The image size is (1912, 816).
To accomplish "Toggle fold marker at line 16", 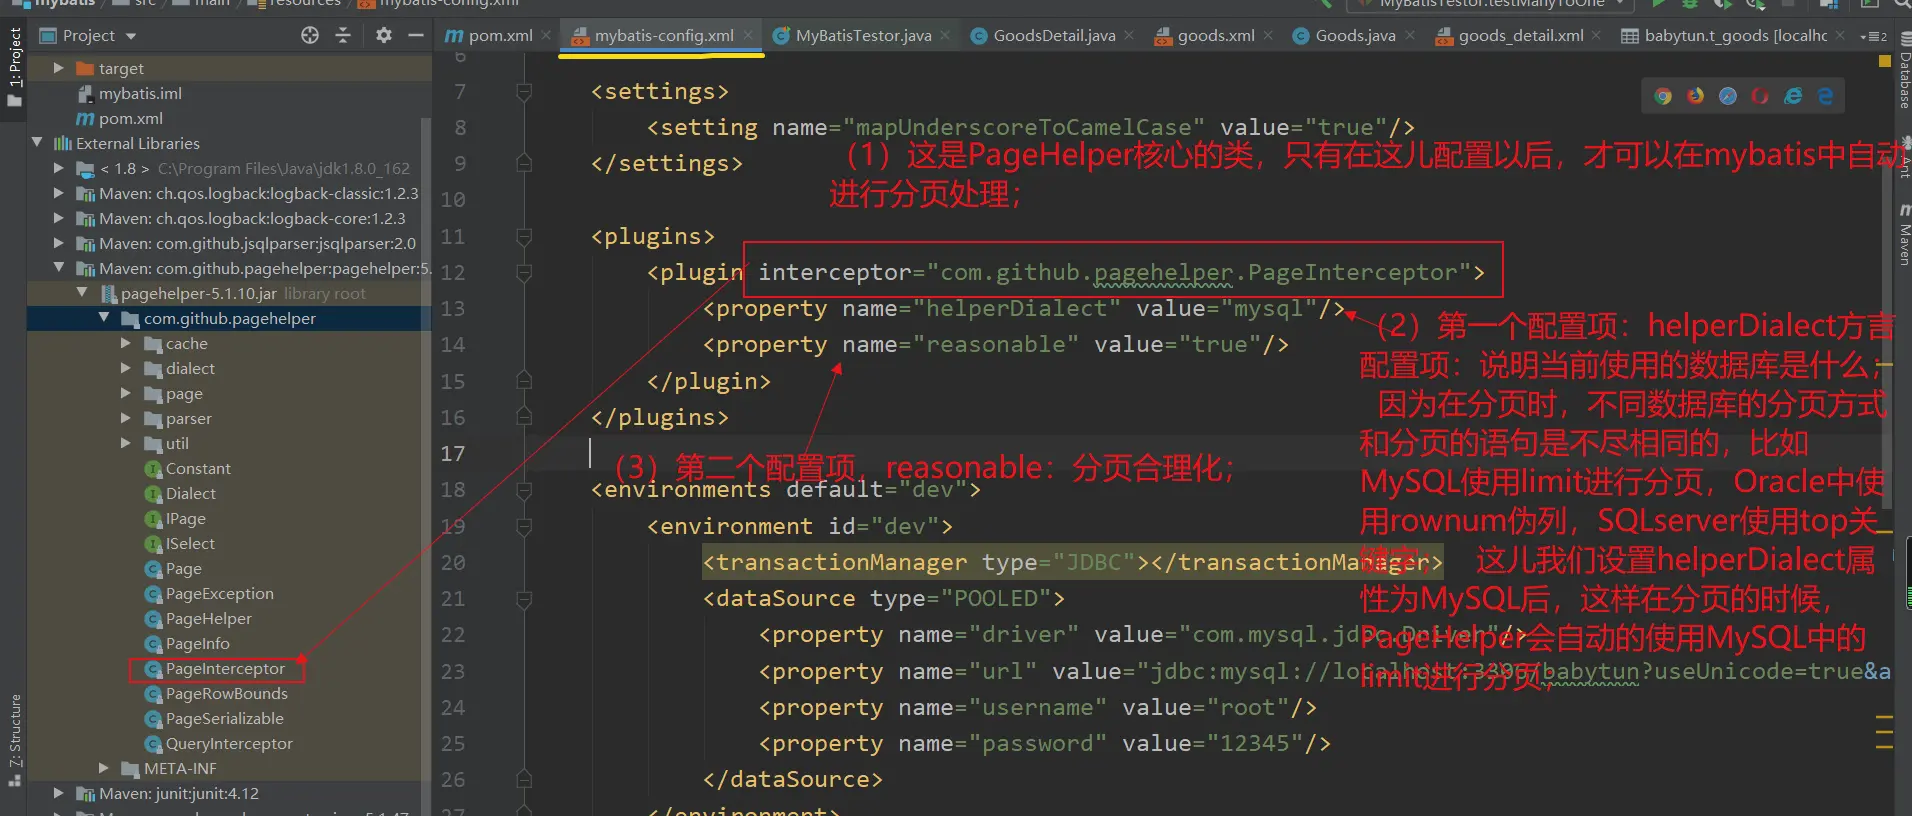I will tap(524, 417).
